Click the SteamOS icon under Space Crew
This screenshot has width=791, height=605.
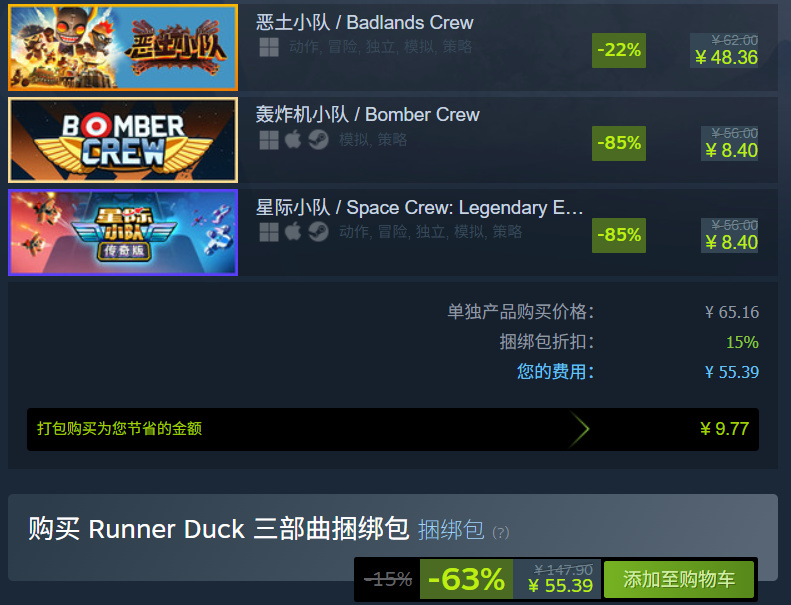click(318, 232)
